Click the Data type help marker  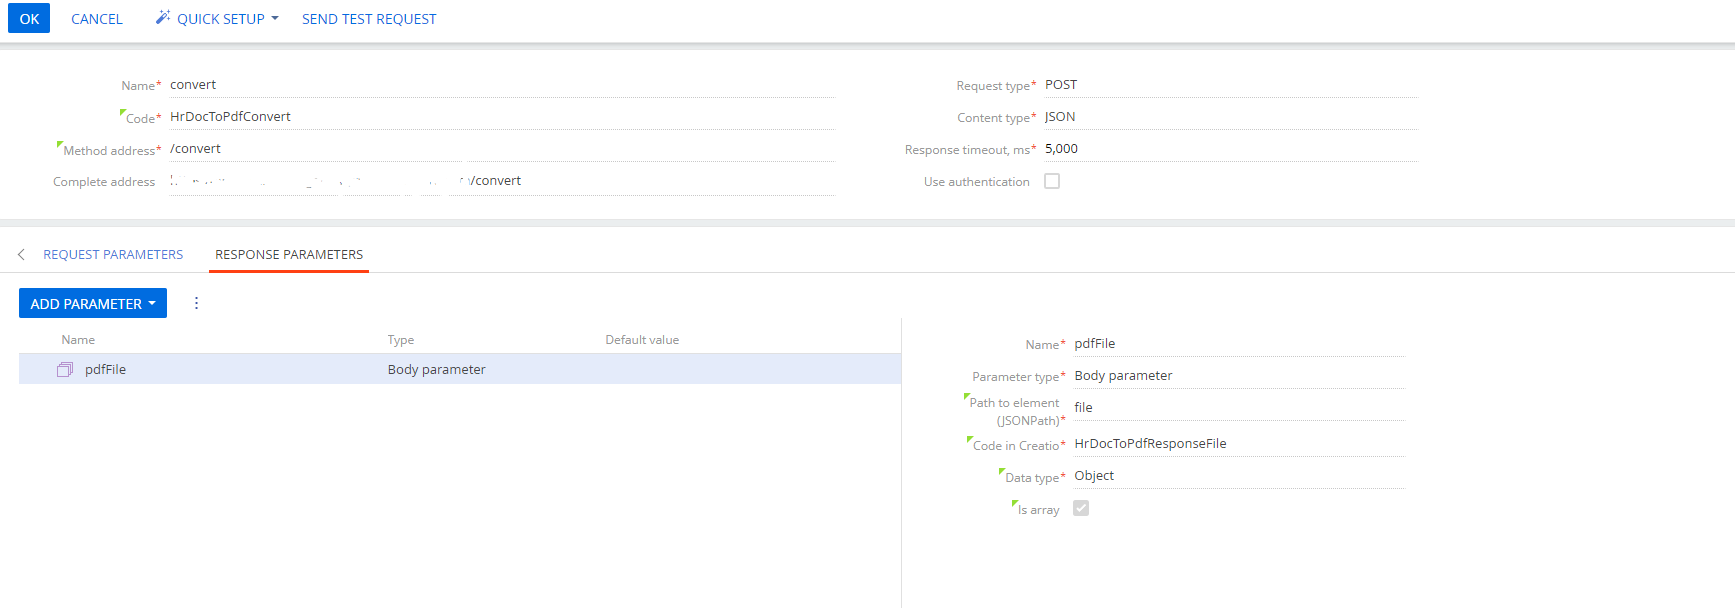click(x=1002, y=471)
